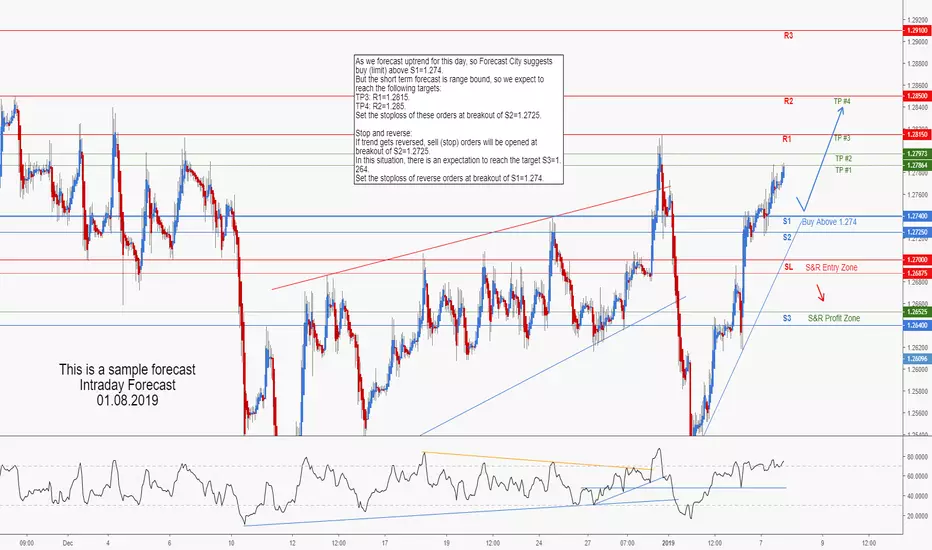The image size is (932, 550).
Task: Click 'This is a sample forecast' text
Action: point(127,369)
